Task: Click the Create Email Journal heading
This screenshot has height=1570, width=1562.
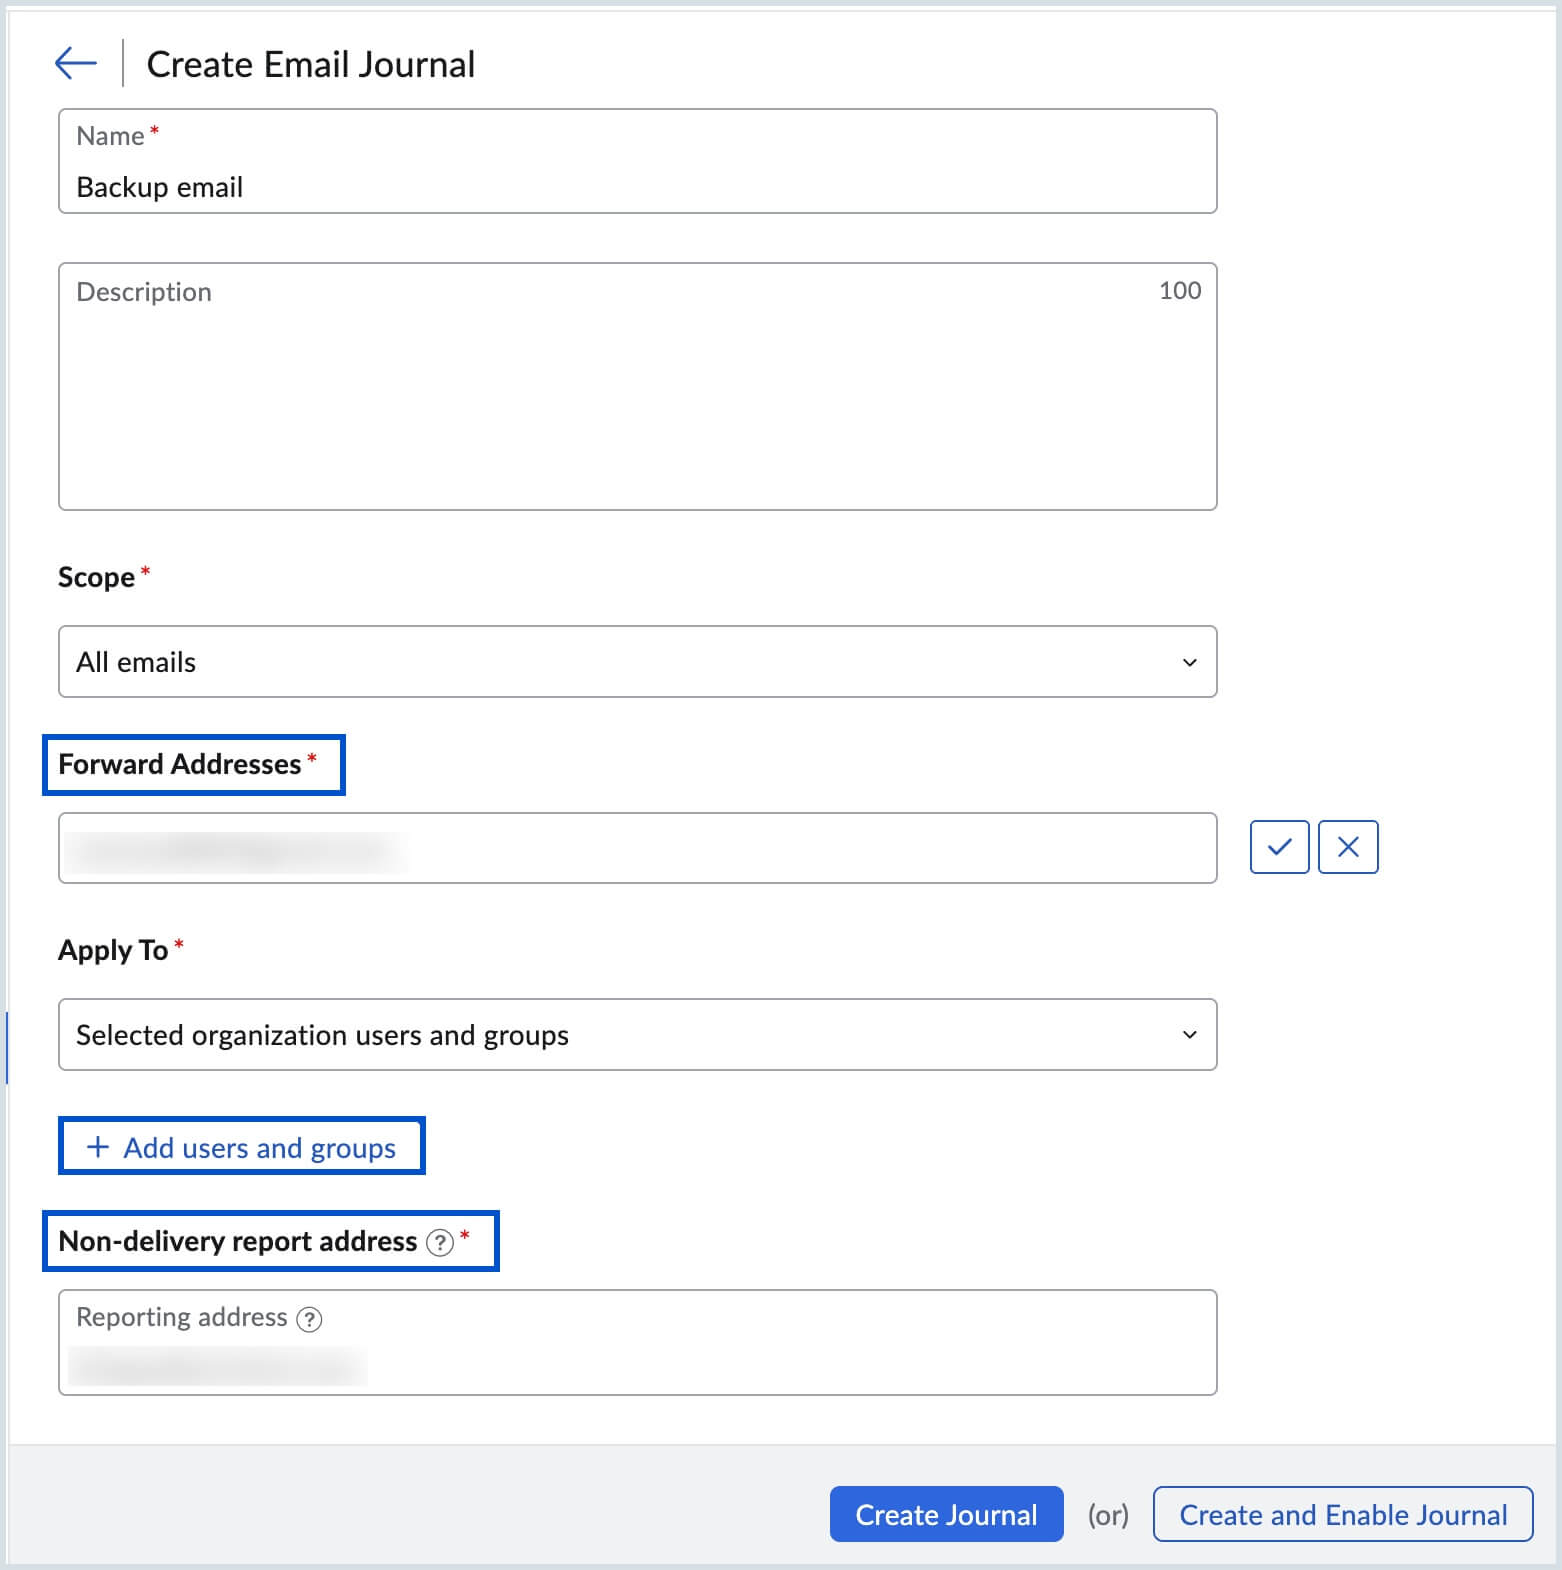Action: coord(311,64)
